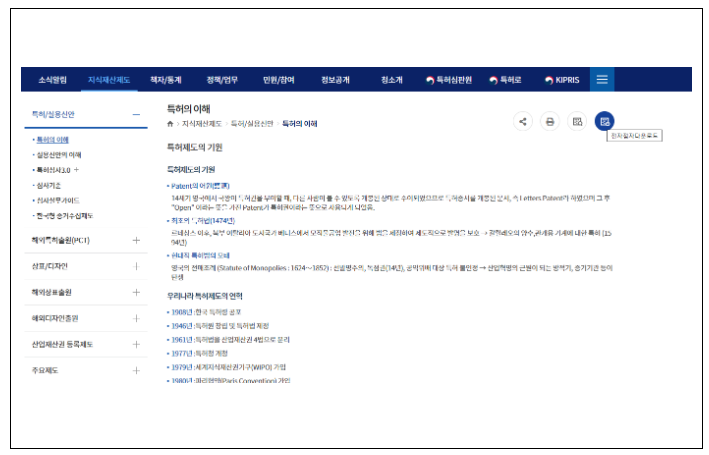Click the 1946년 history entry
This screenshot has width=709, height=455.
[x=220, y=326]
